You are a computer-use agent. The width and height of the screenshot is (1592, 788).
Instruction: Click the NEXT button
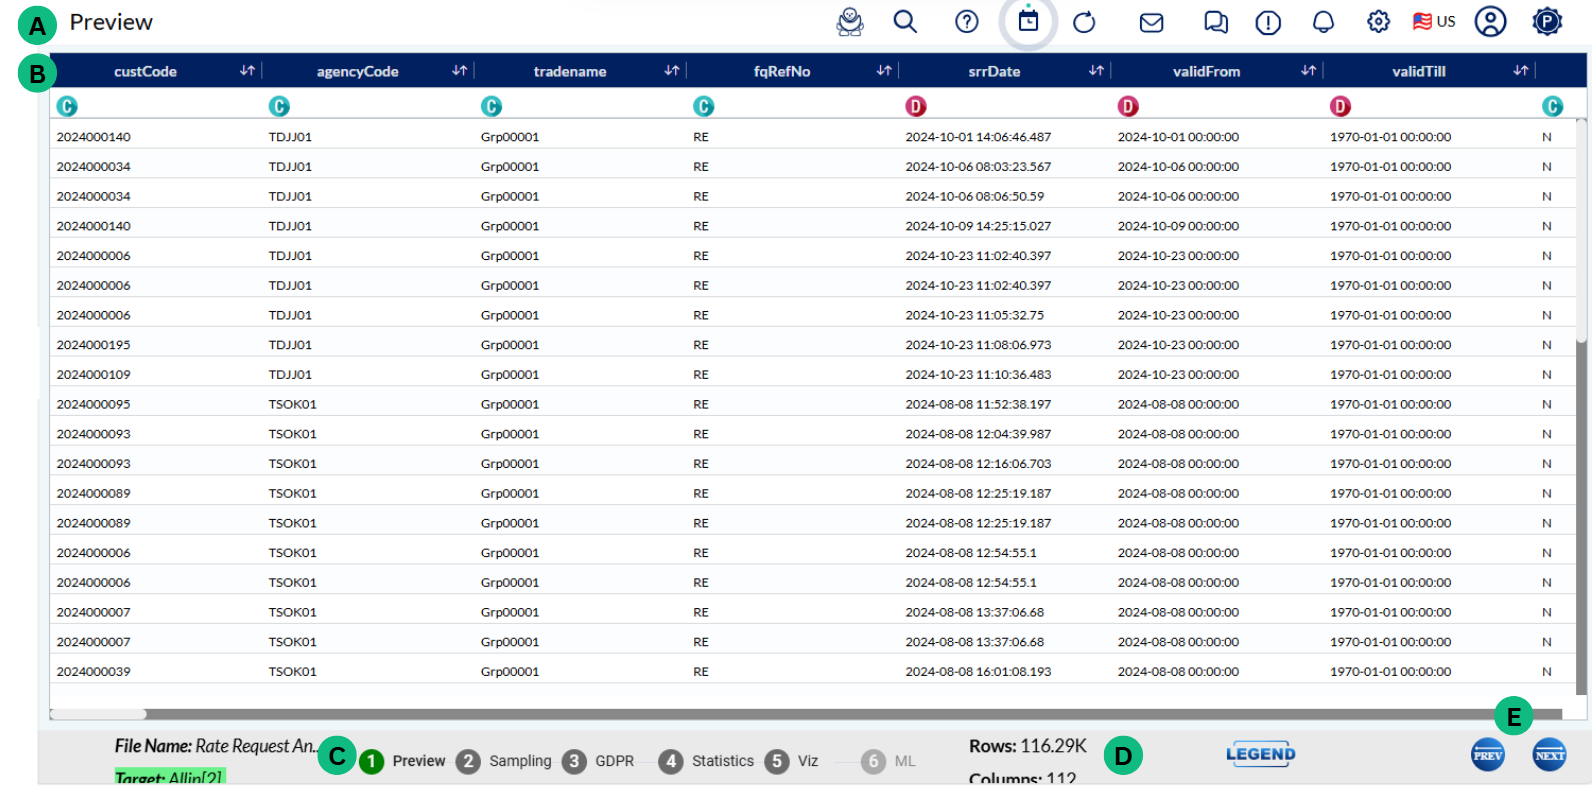pyautogui.click(x=1549, y=755)
